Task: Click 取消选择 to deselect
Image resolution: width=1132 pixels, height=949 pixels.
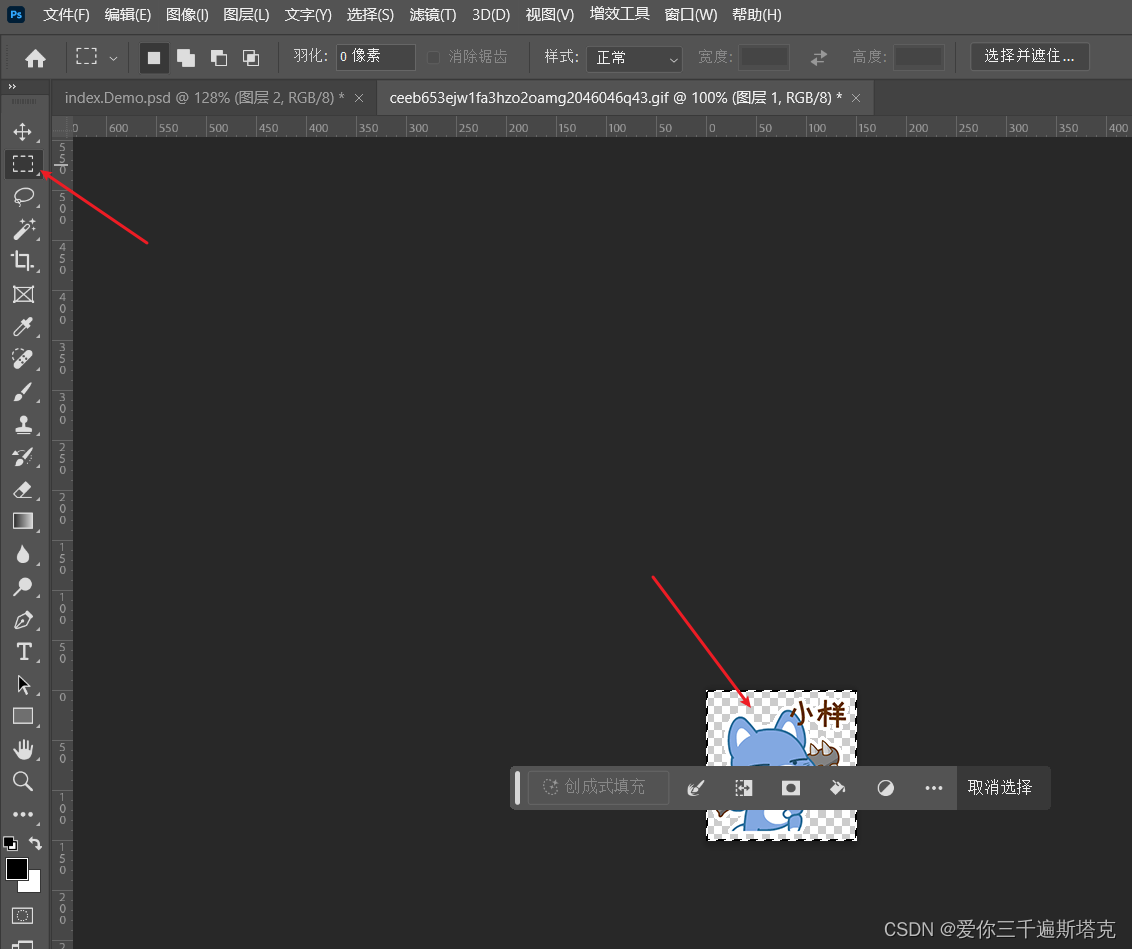Action: coord(1000,787)
